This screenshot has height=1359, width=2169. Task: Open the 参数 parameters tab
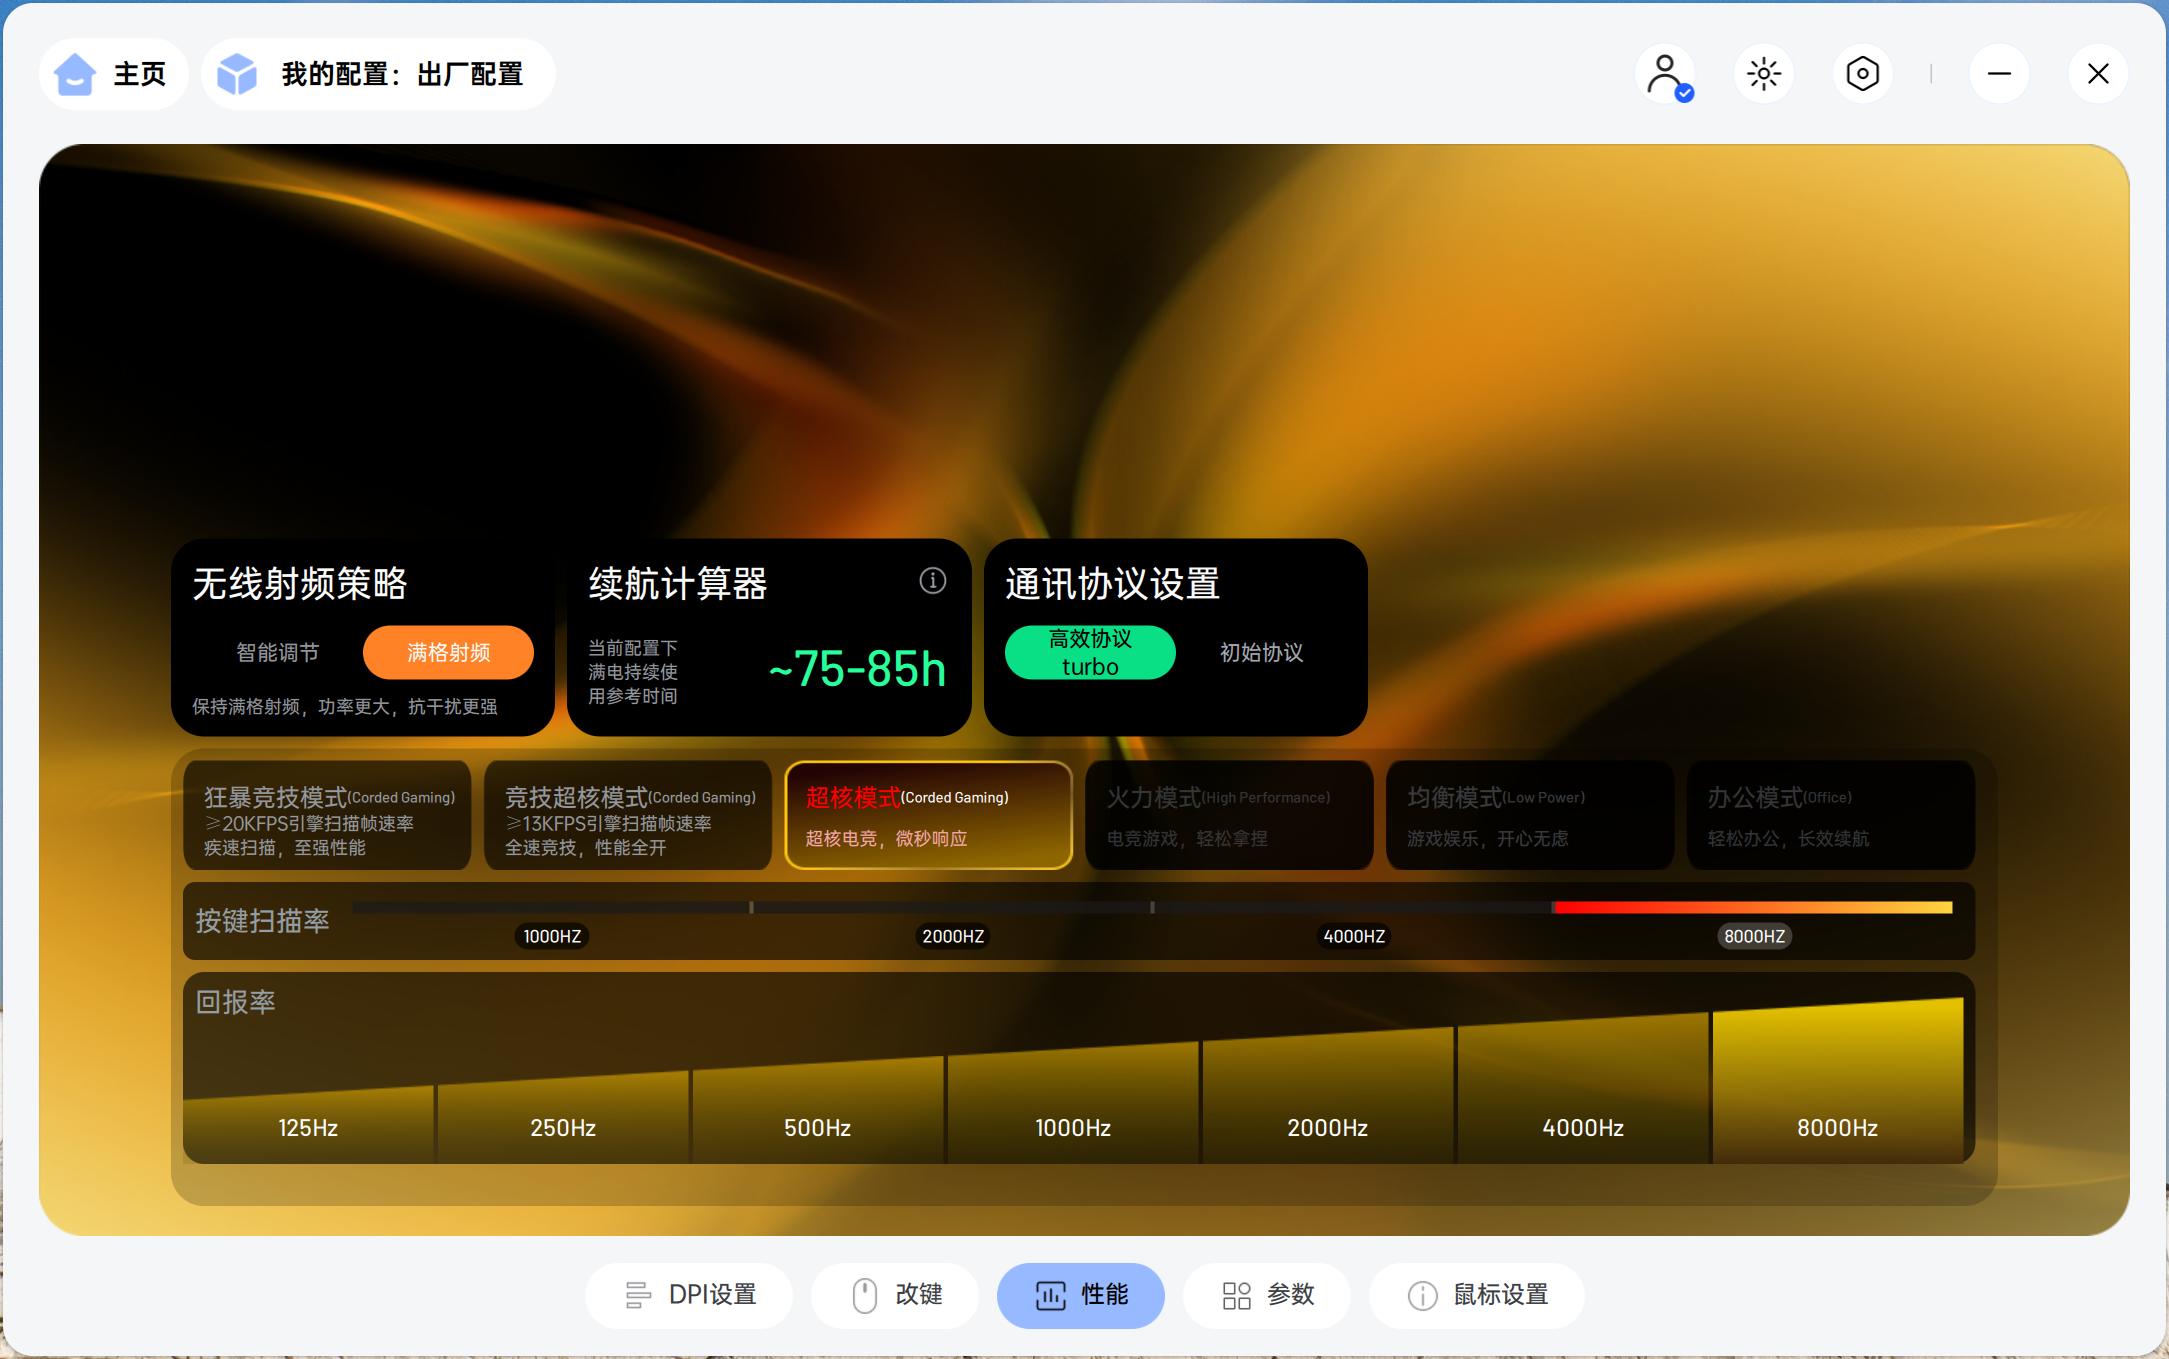coord(1267,1295)
